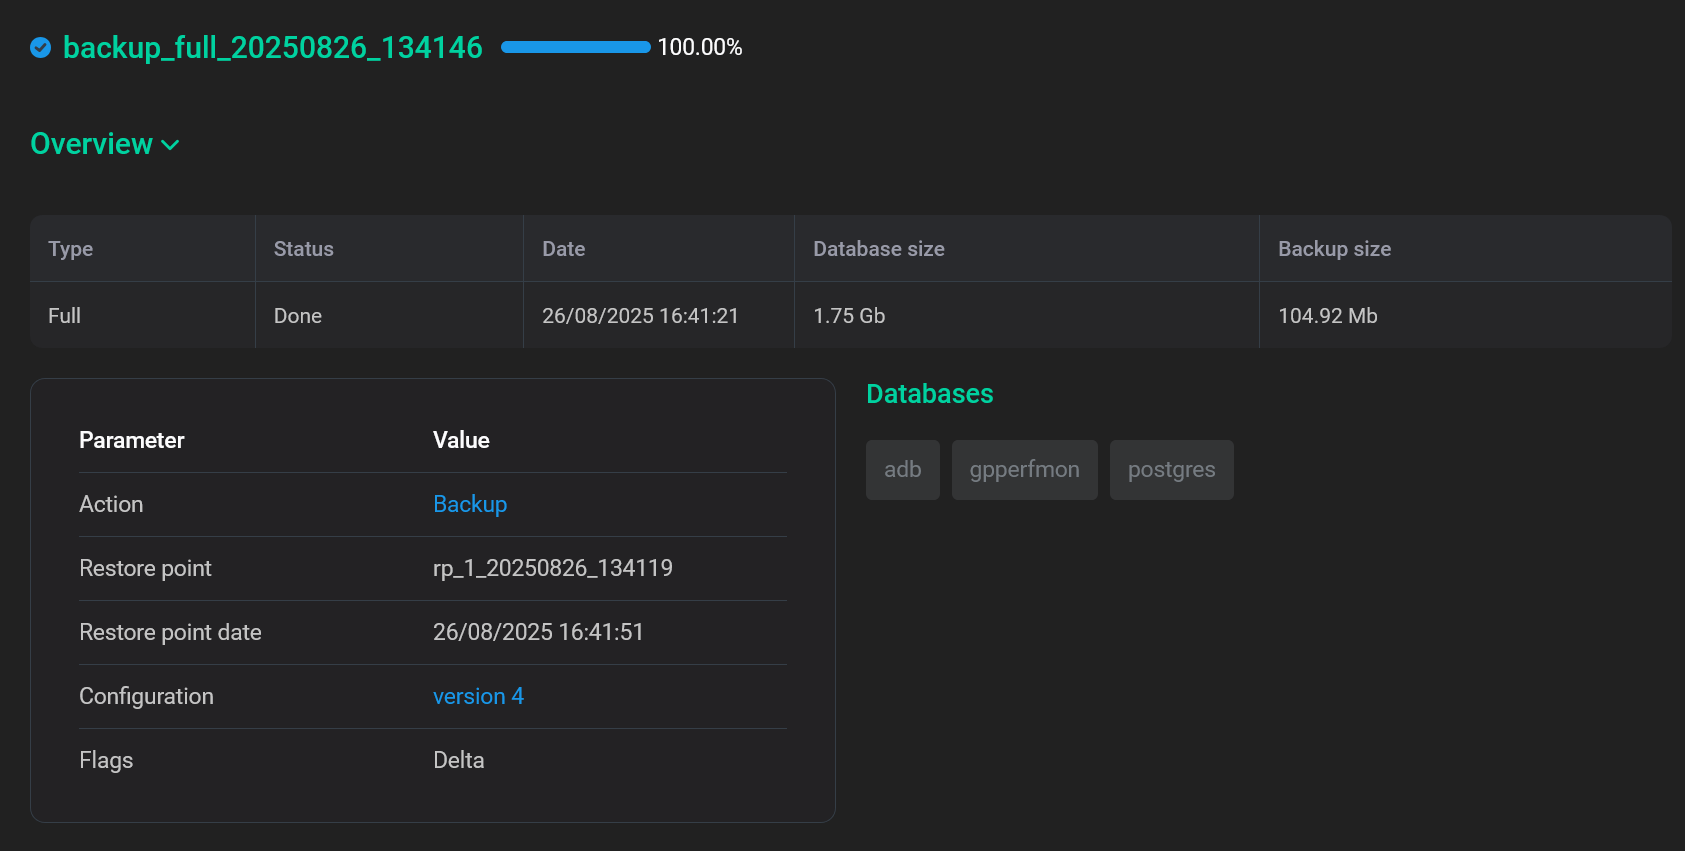Click the Overview heading
The height and width of the screenshot is (851, 1685).
pos(92,144)
